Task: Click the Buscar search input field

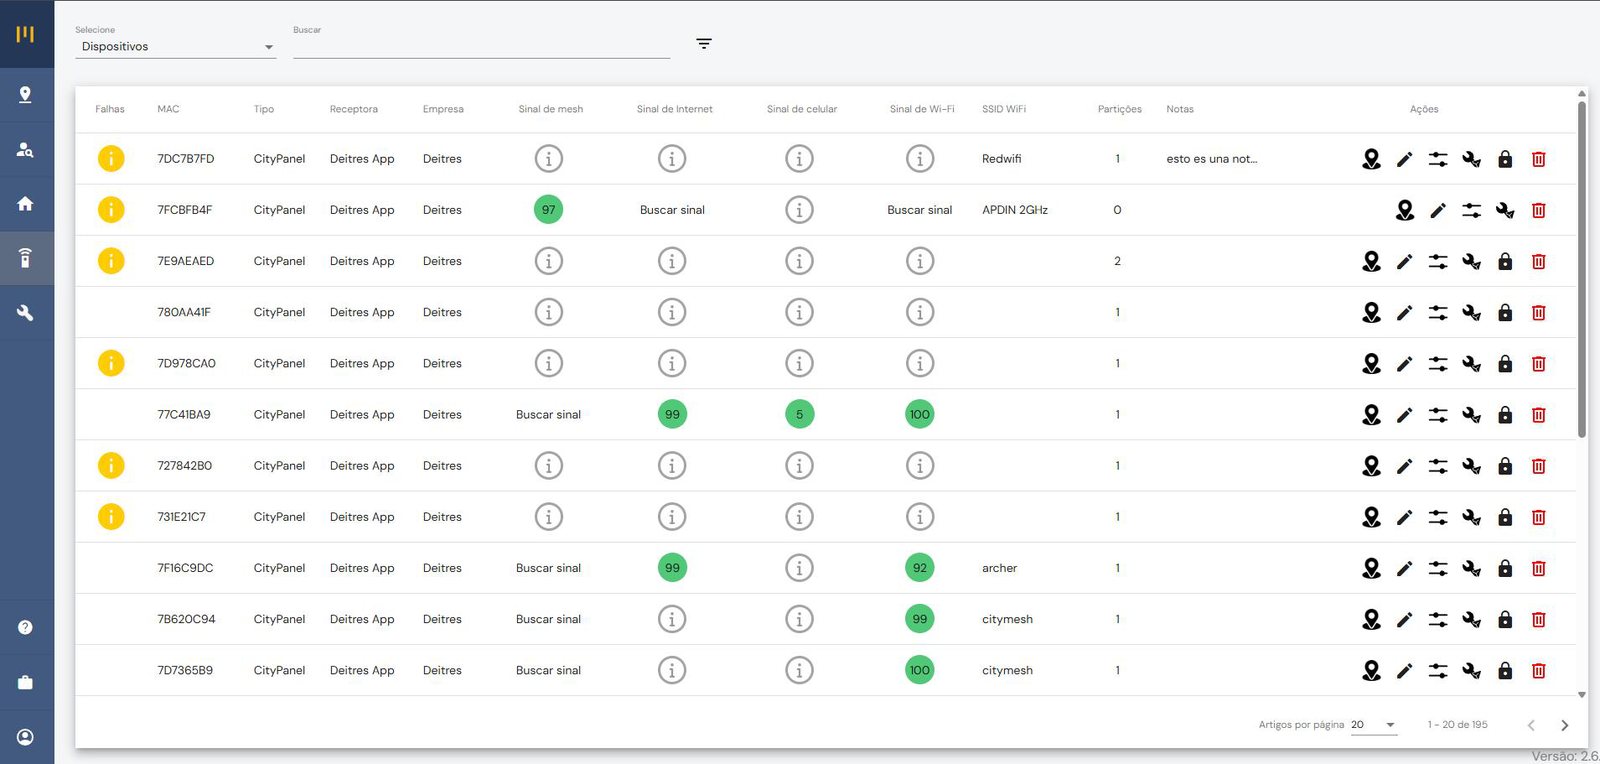Action: (x=481, y=46)
